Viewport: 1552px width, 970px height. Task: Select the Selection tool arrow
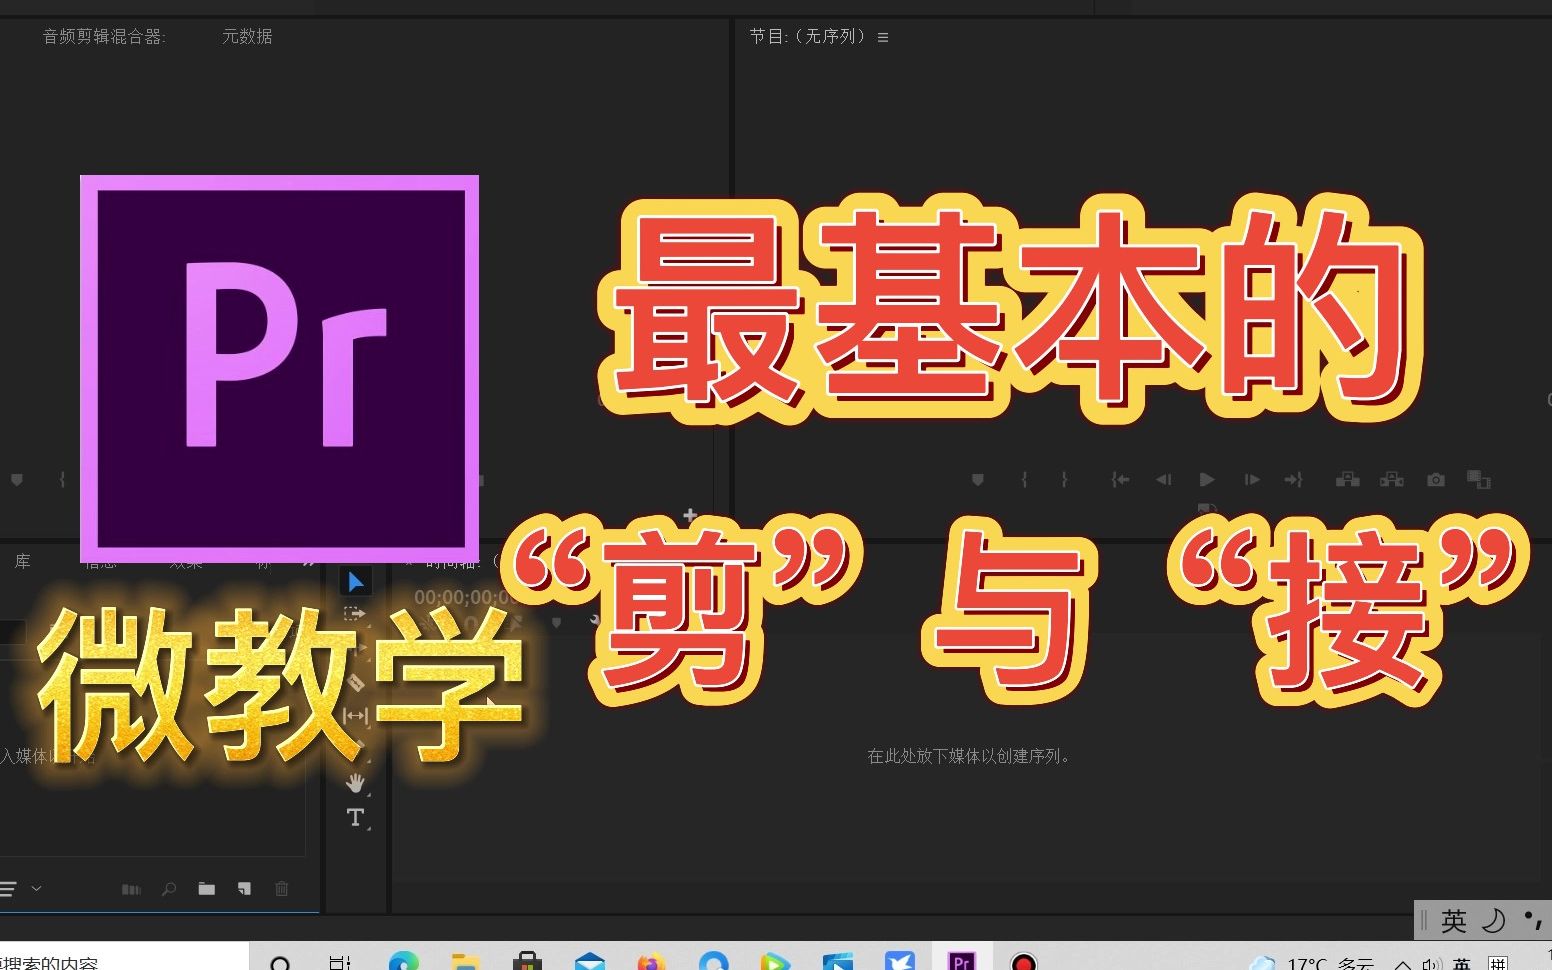point(355,581)
